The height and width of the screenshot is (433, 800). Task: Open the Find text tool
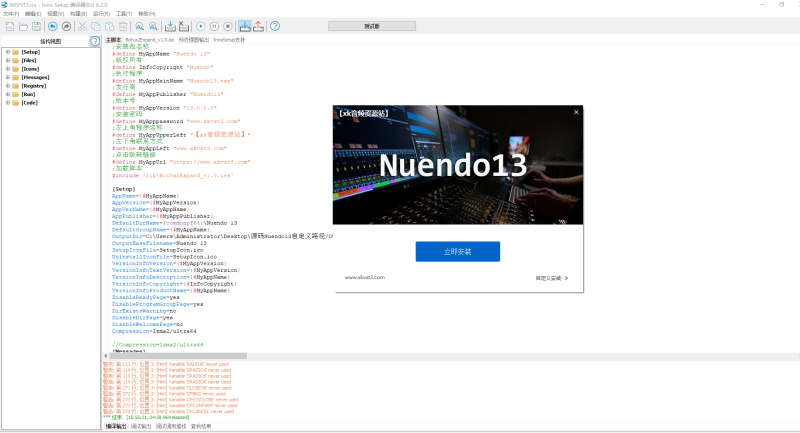139,27
